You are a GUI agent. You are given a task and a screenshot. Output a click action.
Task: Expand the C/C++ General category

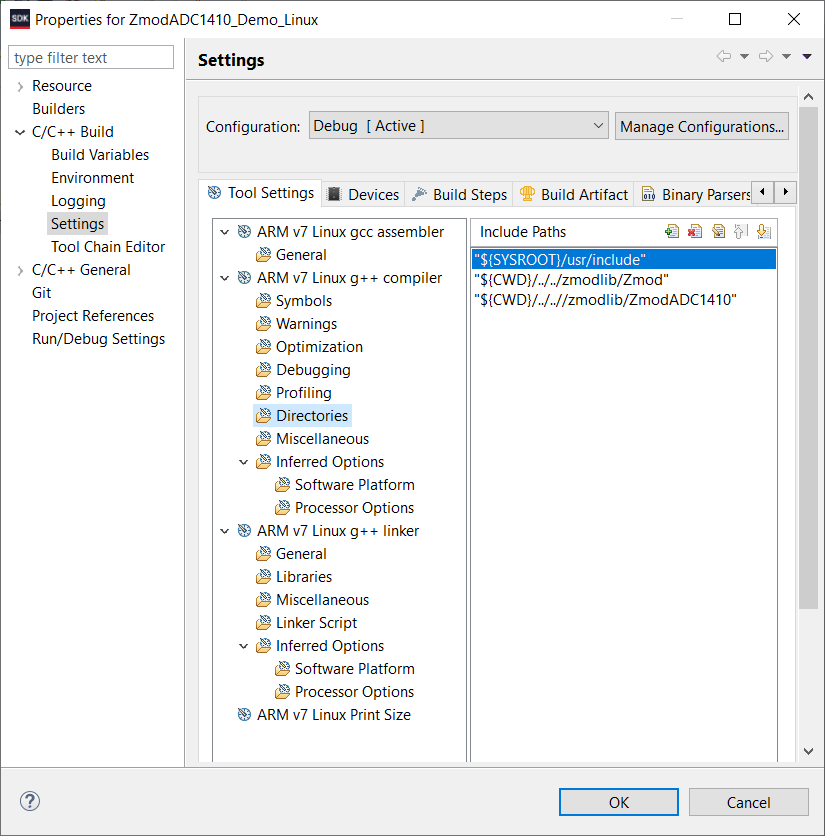tap(20, 270)
